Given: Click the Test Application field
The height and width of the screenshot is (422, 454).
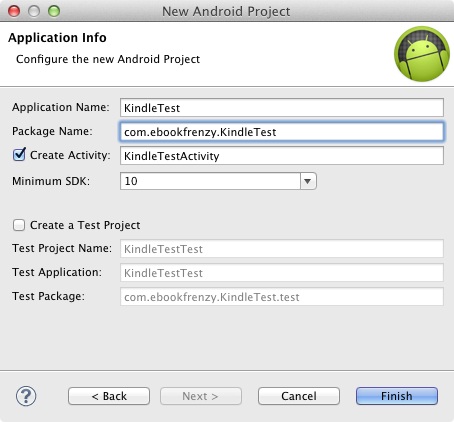Looking at the screenshot, I should pos(282,273).
